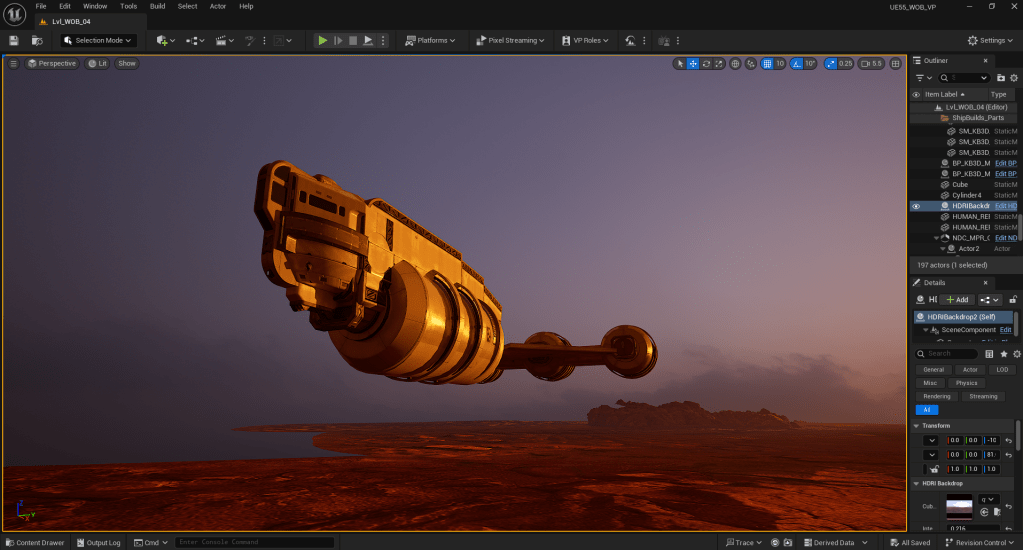Open the Selection Mode dropdown
Image resolution: width=1023 pixels, height=550 pixels.
point(98,40)
